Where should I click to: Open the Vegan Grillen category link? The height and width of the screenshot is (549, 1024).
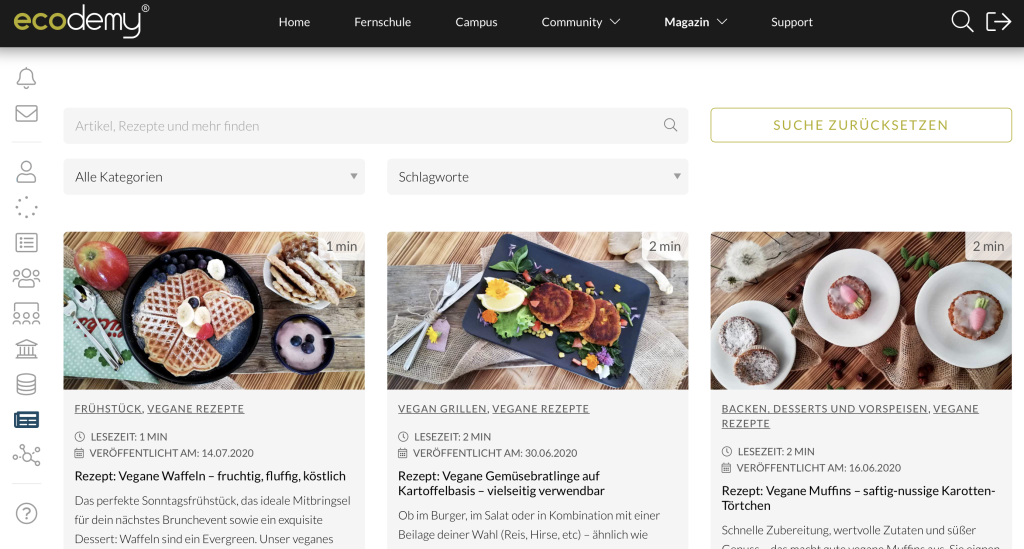(442, 409)
